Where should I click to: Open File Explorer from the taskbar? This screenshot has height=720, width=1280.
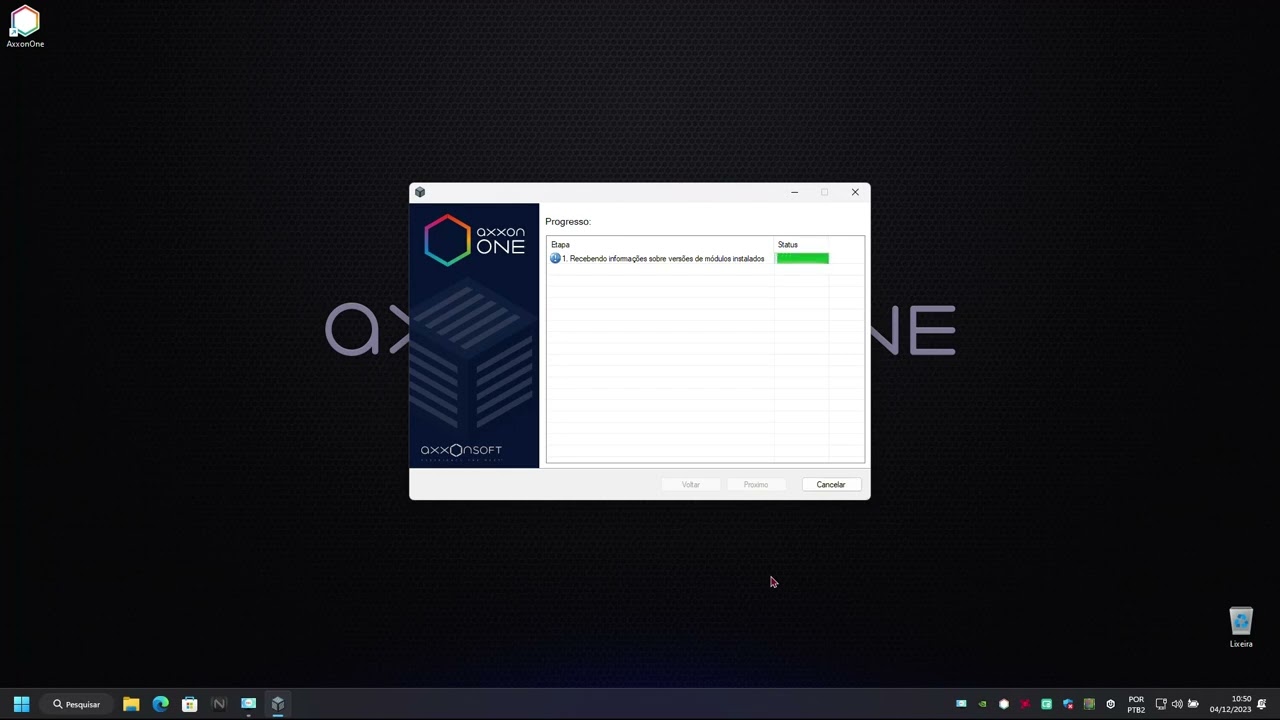tap(131, 704)
